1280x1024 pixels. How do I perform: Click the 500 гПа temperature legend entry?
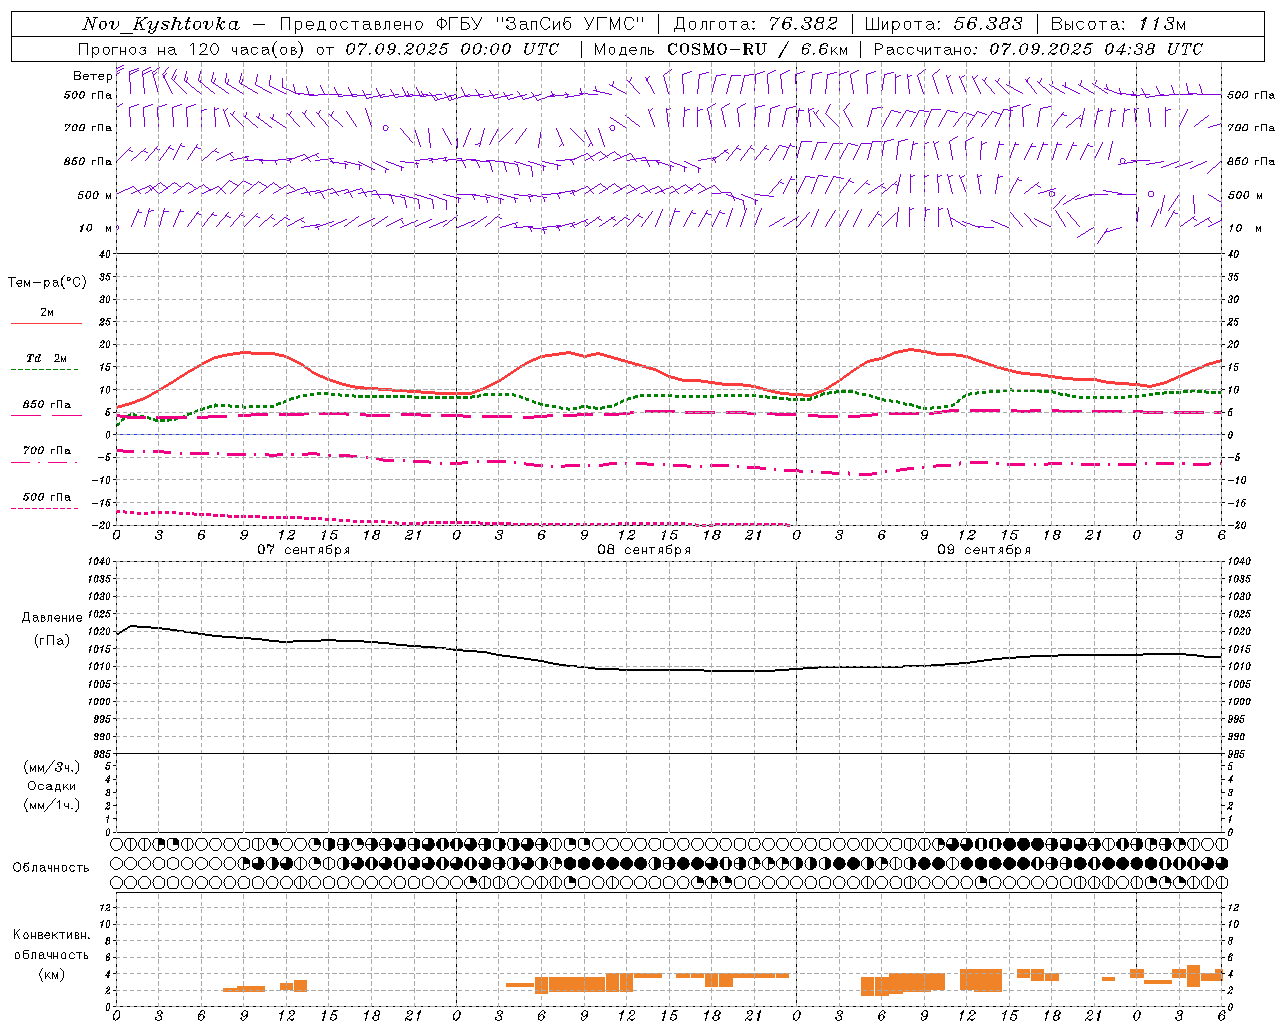[47, 497]
